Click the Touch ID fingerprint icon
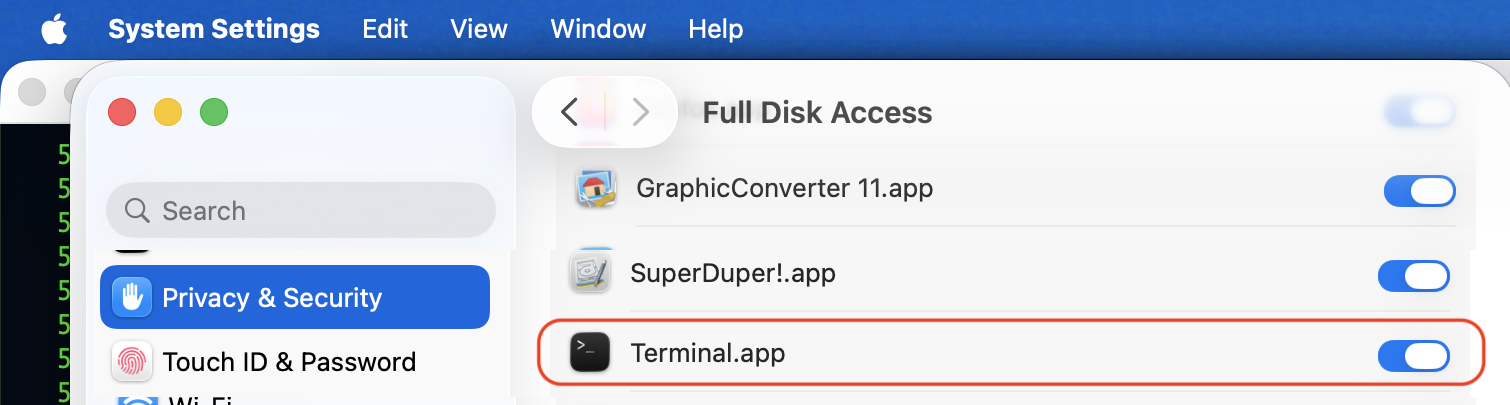The width and height of the screenshot is (1510, 405). [132, 361]
